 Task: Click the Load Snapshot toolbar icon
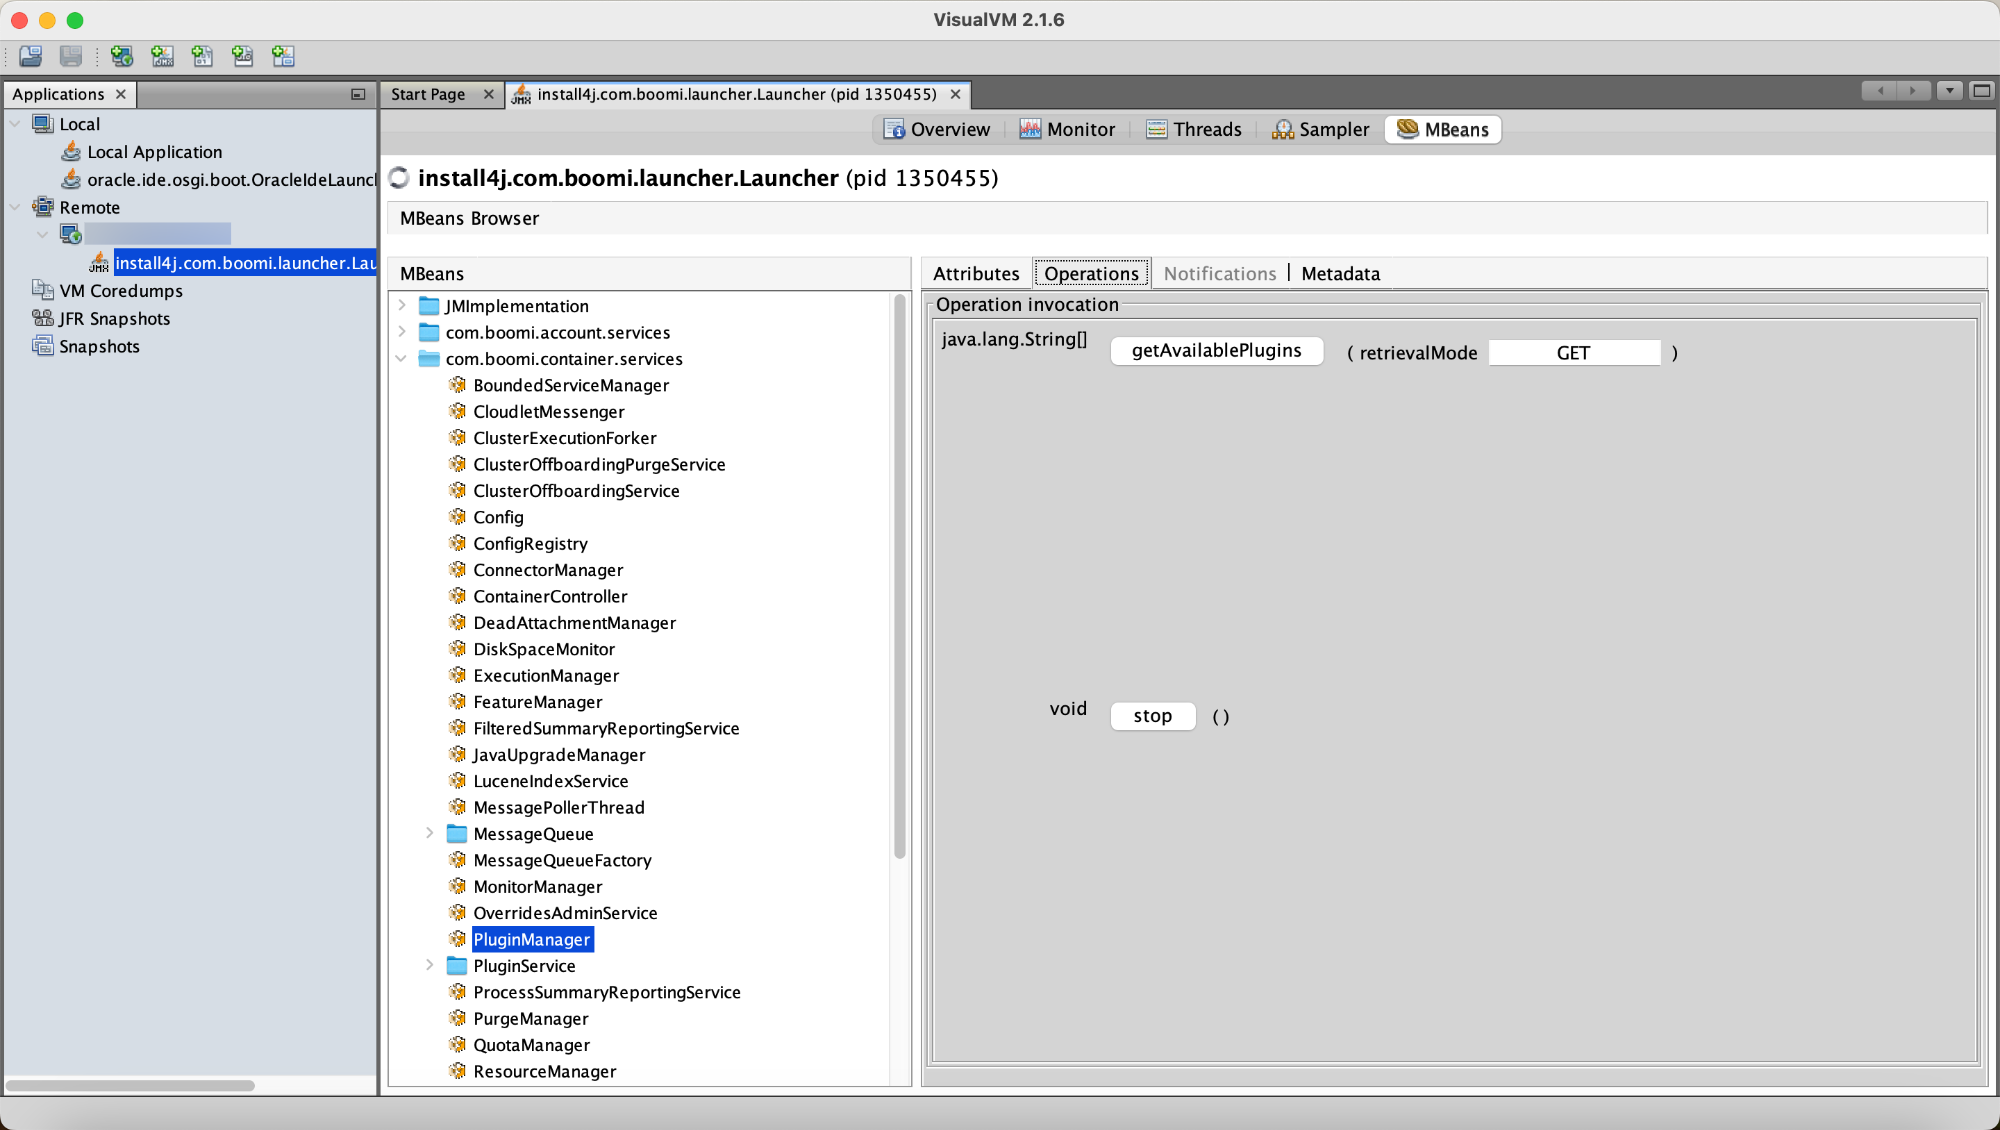pos(30,57)
